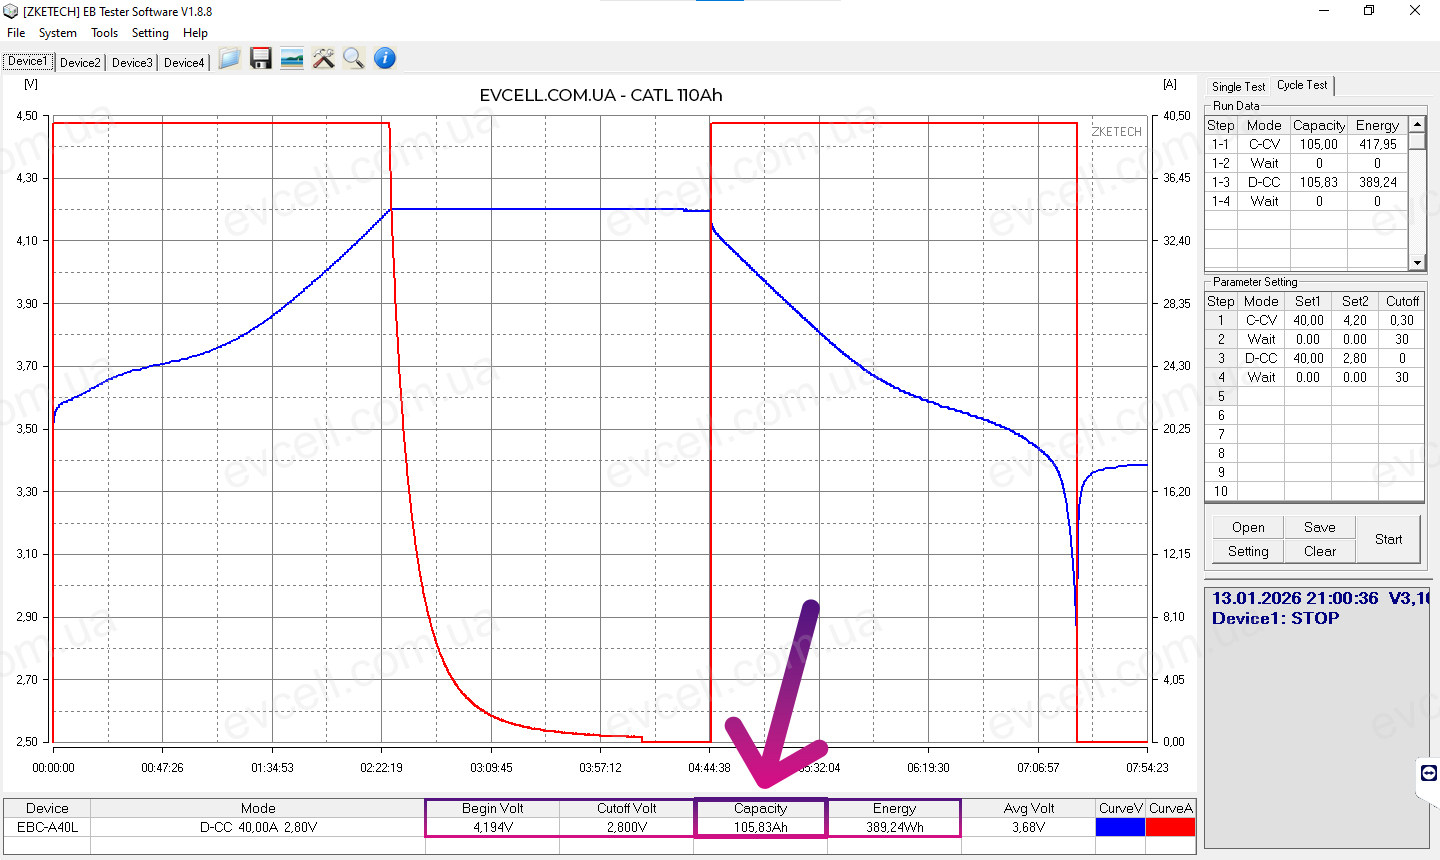This screenshot has width=1440, height=860.
Task: Click the Clear button
Action: pos(1319,551)
